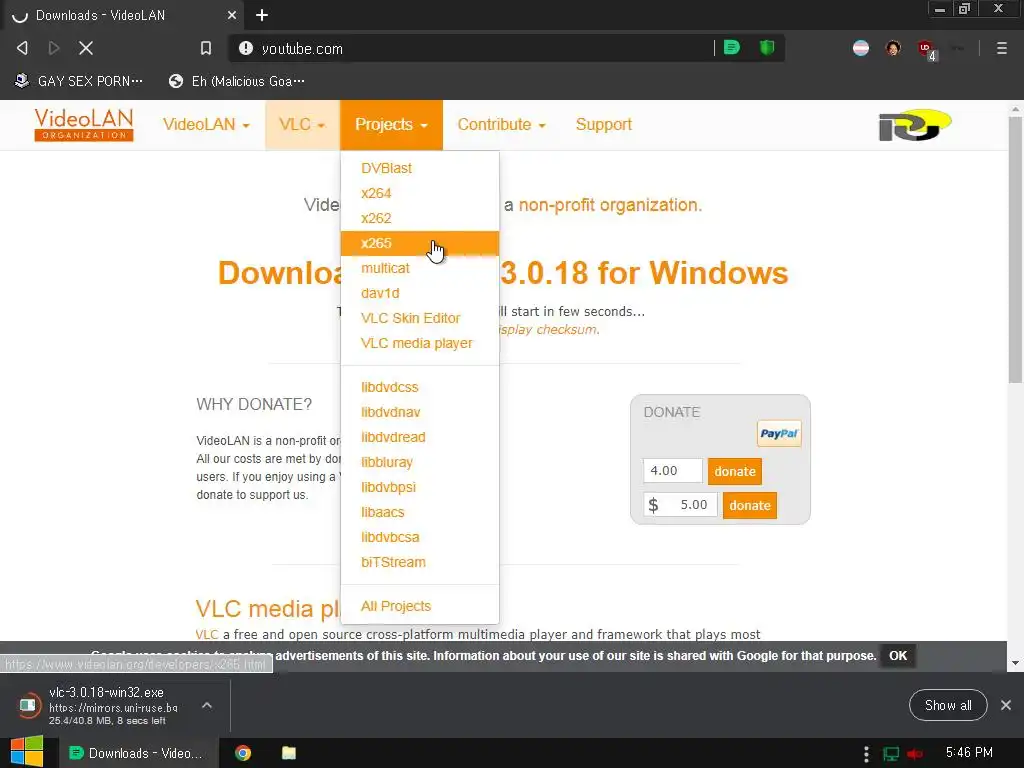Select x265 from Projects menu

click(x=420, y=243)
